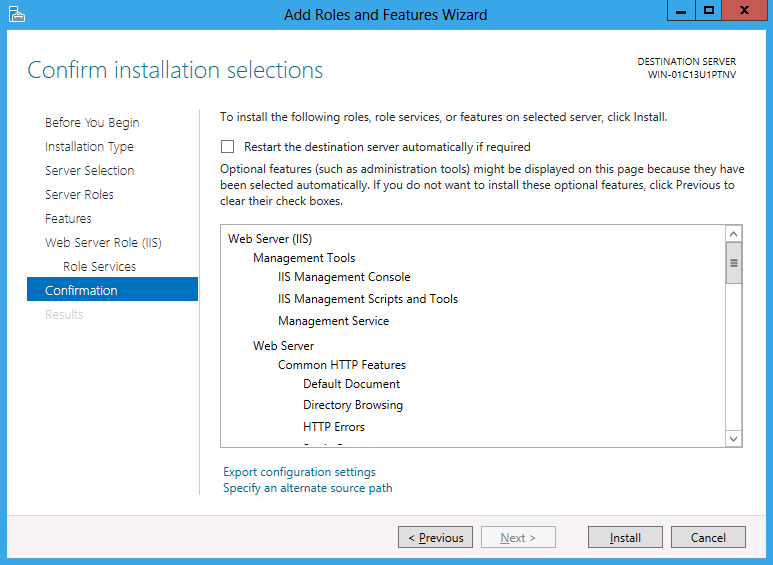Open the Server Roles step
Screen dimensions: 773x565
pos(79,195)
